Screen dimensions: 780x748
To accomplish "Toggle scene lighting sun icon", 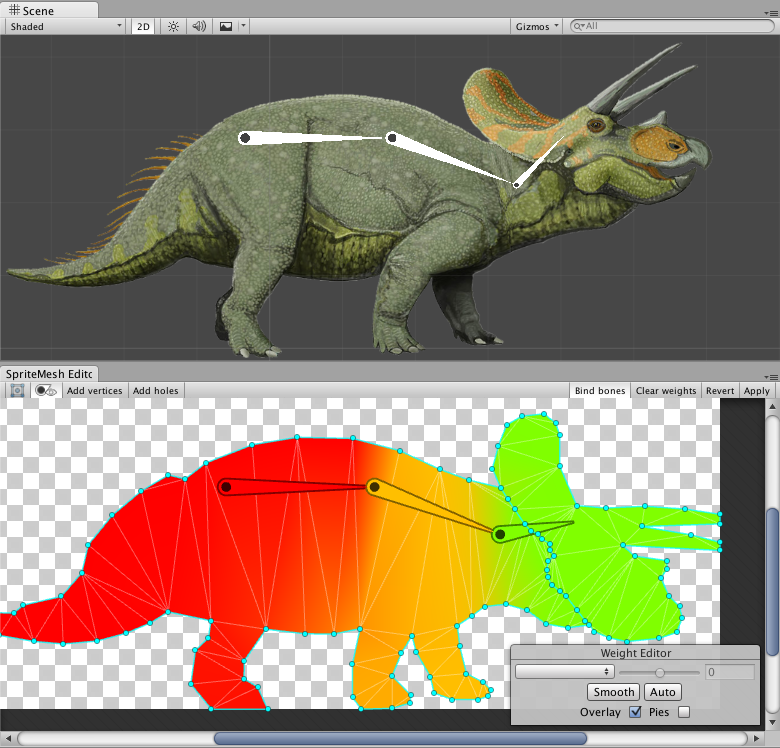I will point(174,27).
